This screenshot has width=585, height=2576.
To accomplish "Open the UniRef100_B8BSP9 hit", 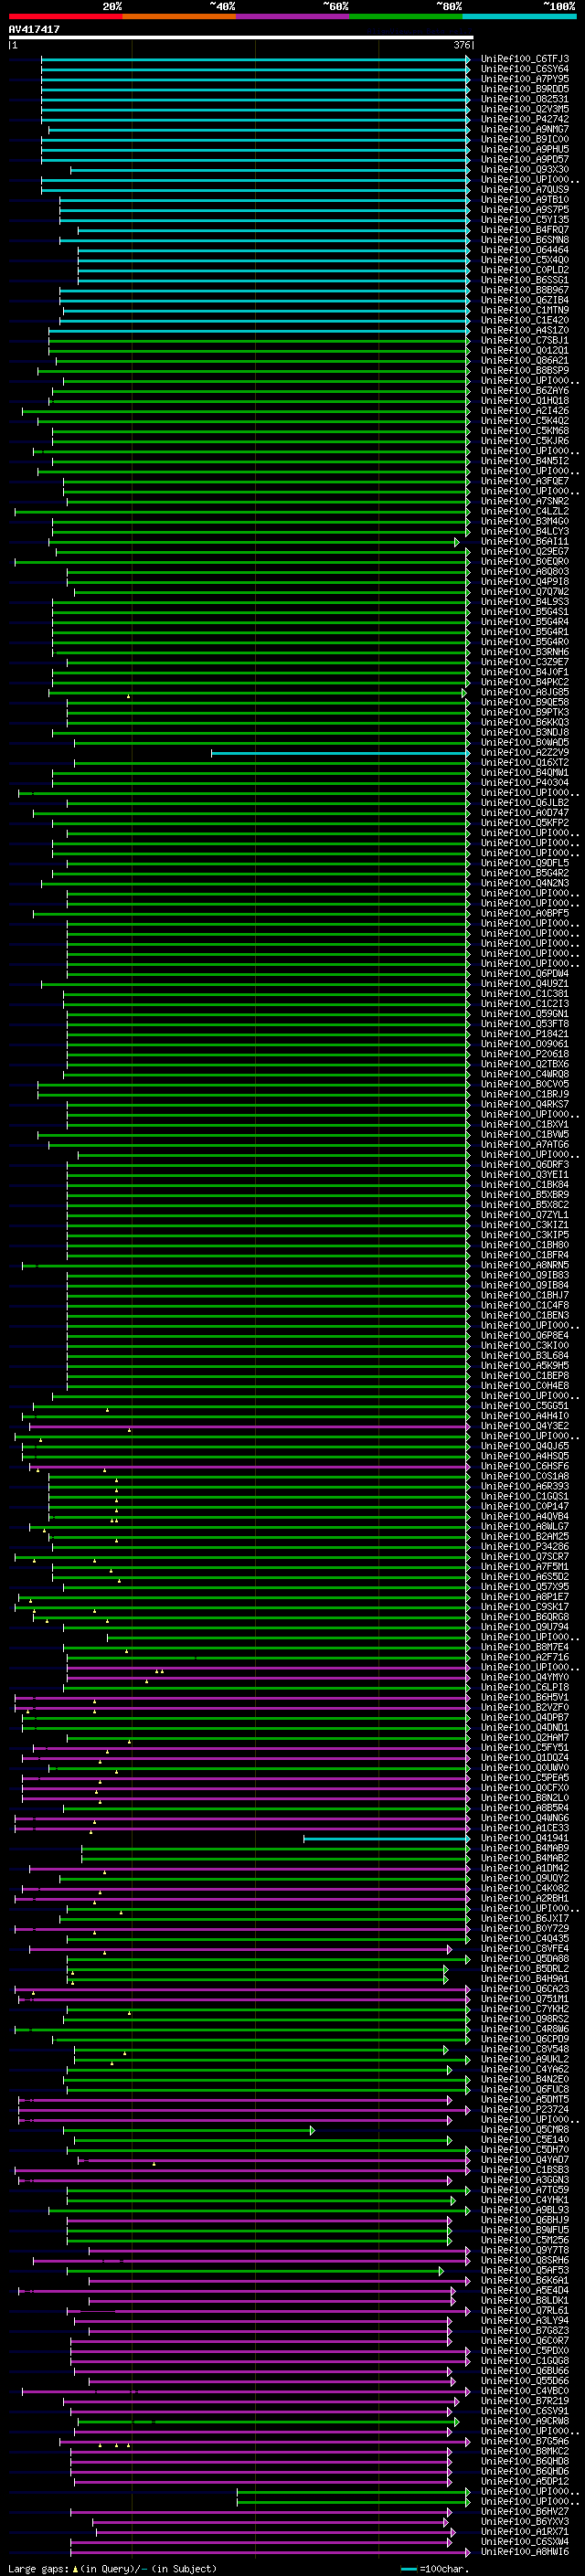I will click(524, 371).
